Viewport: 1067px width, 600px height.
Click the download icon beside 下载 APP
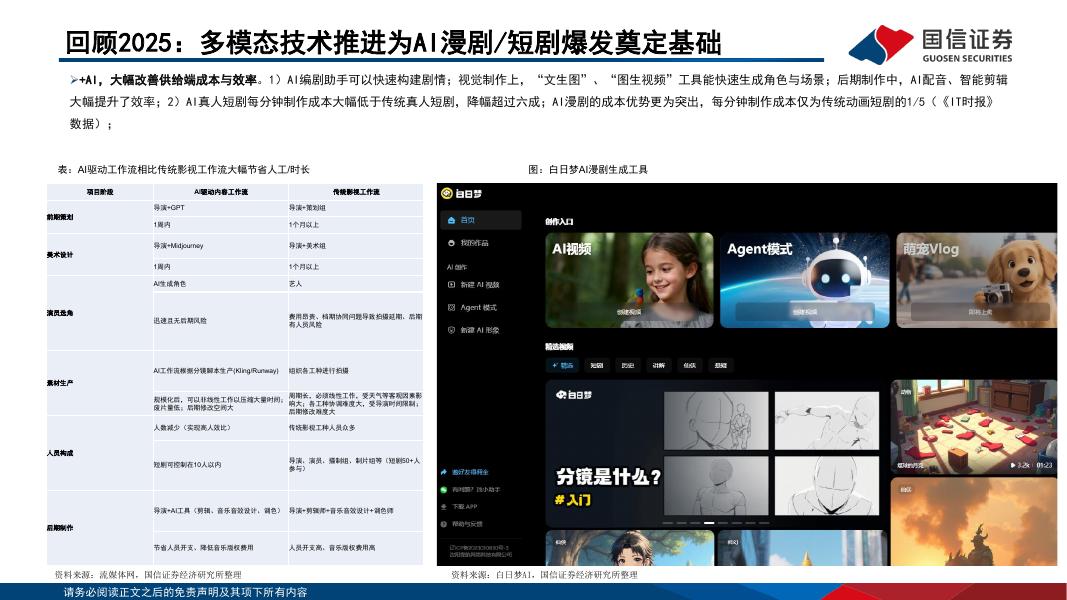coord(444,507)
